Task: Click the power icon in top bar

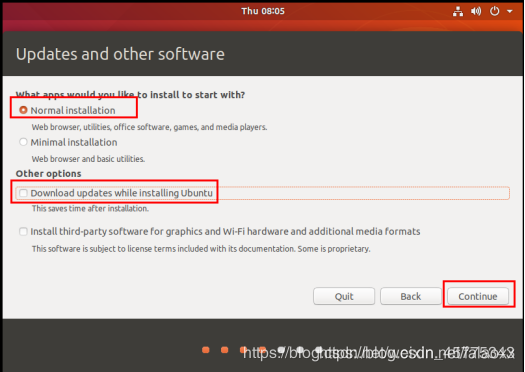Action: pyautogui.click(x=495, y=11)
